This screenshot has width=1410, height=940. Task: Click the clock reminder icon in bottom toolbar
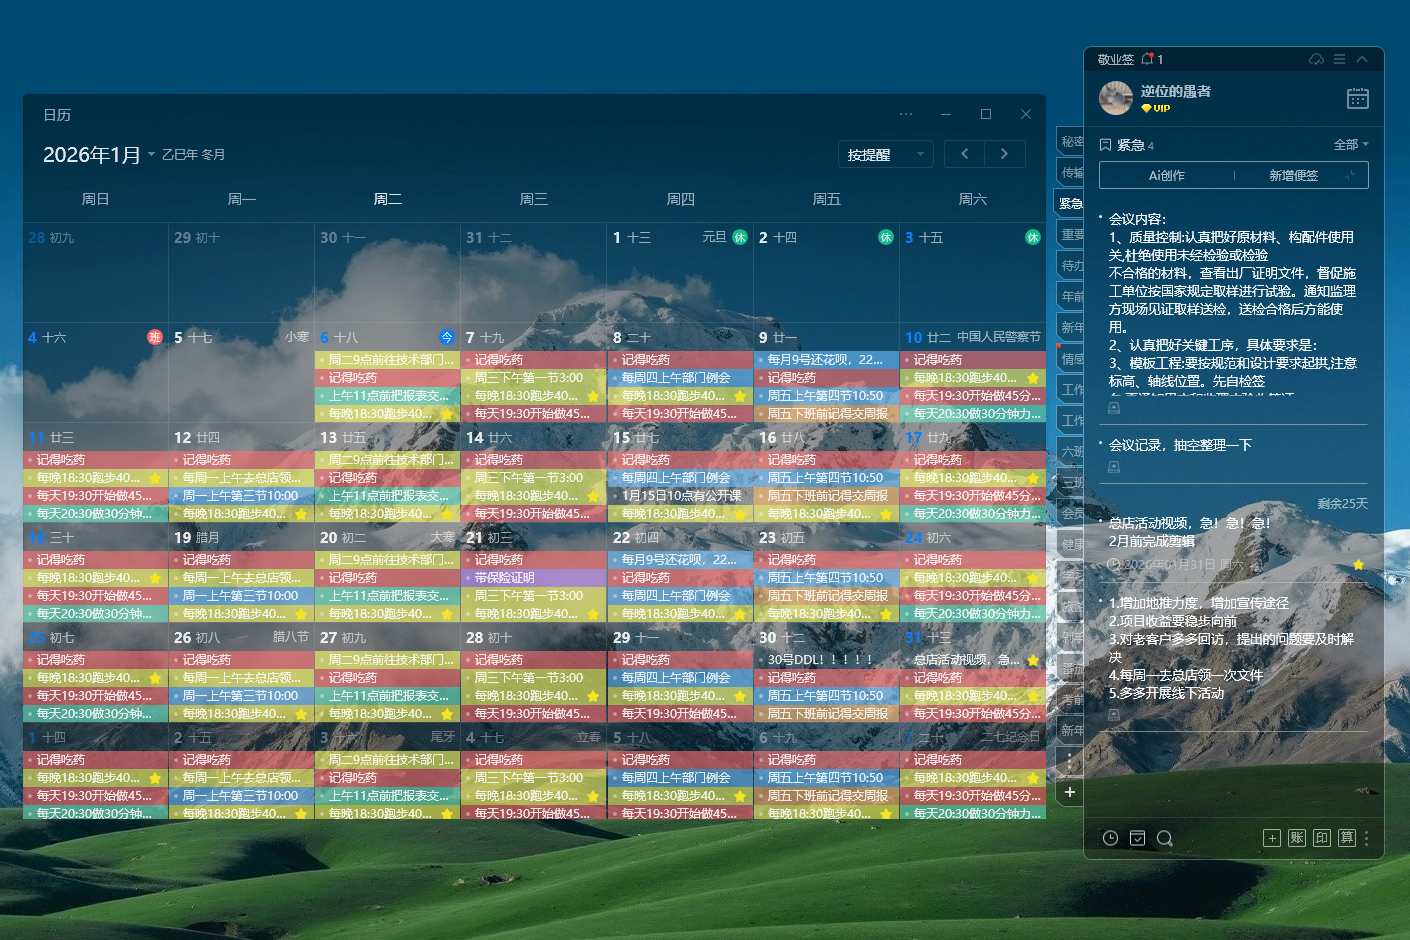coord(1110,838)
